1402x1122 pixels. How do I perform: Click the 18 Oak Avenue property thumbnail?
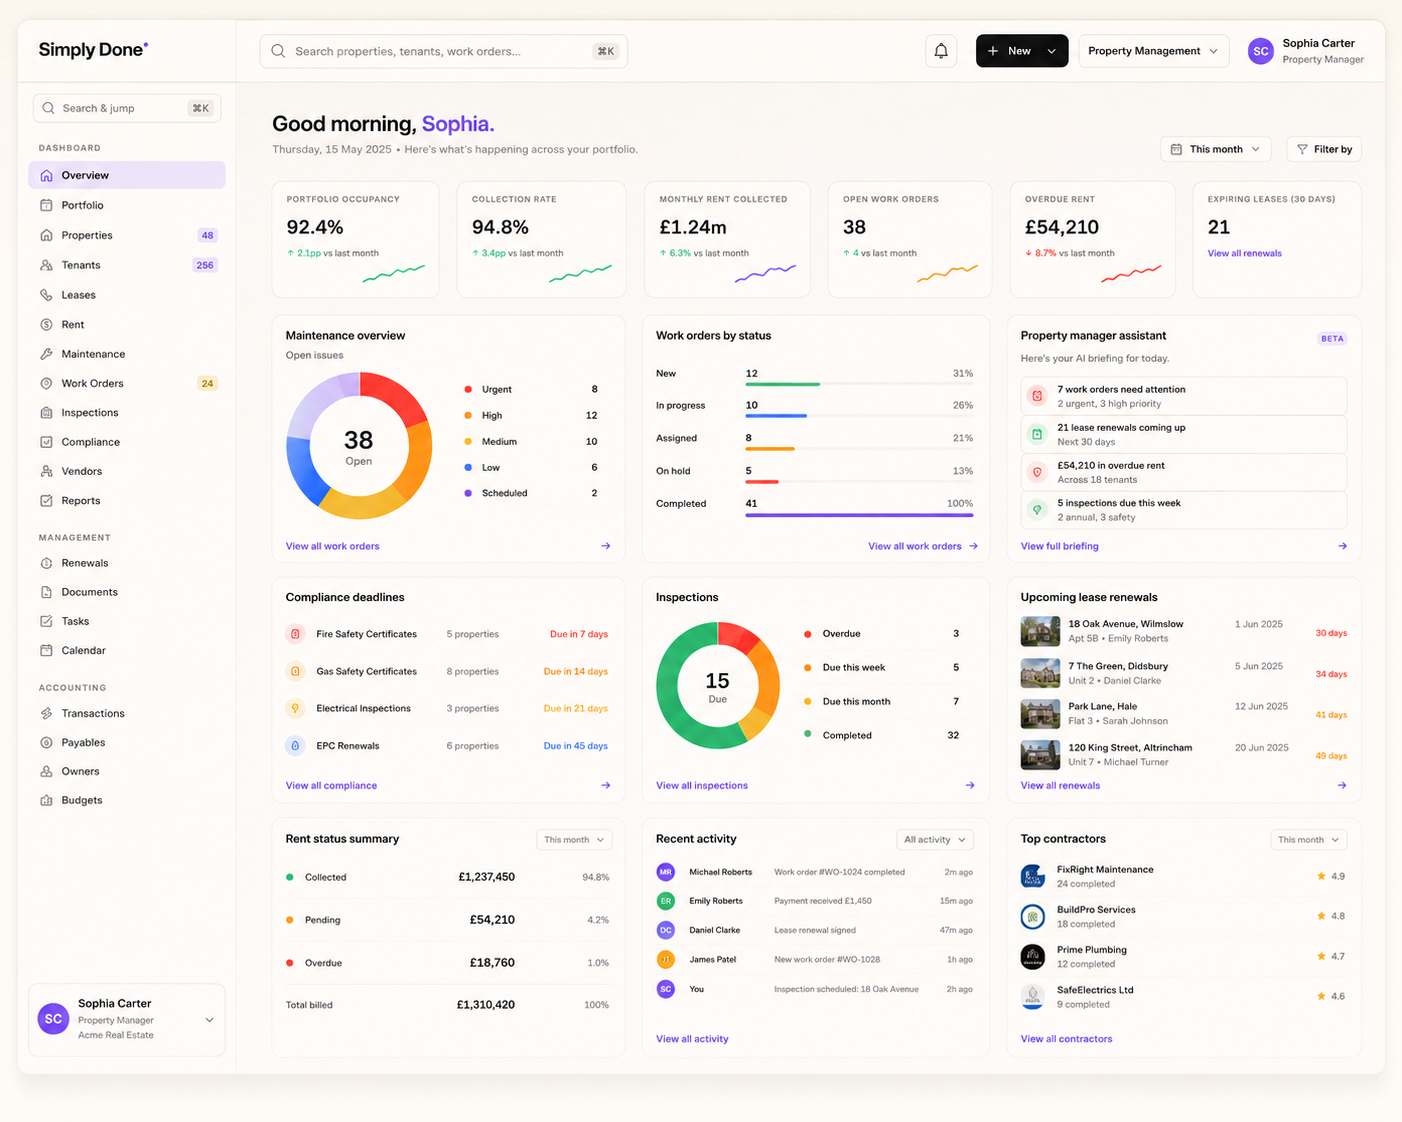coord(1040,631)
